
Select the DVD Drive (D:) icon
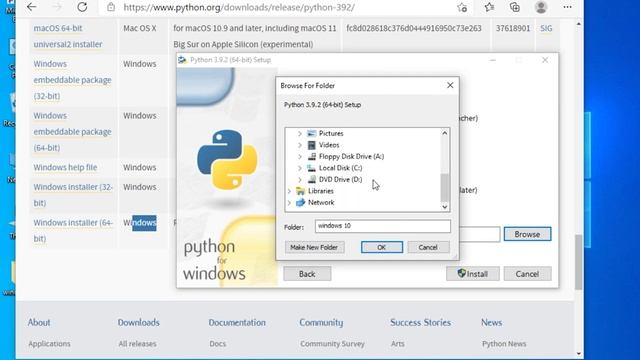pos(311,179)
